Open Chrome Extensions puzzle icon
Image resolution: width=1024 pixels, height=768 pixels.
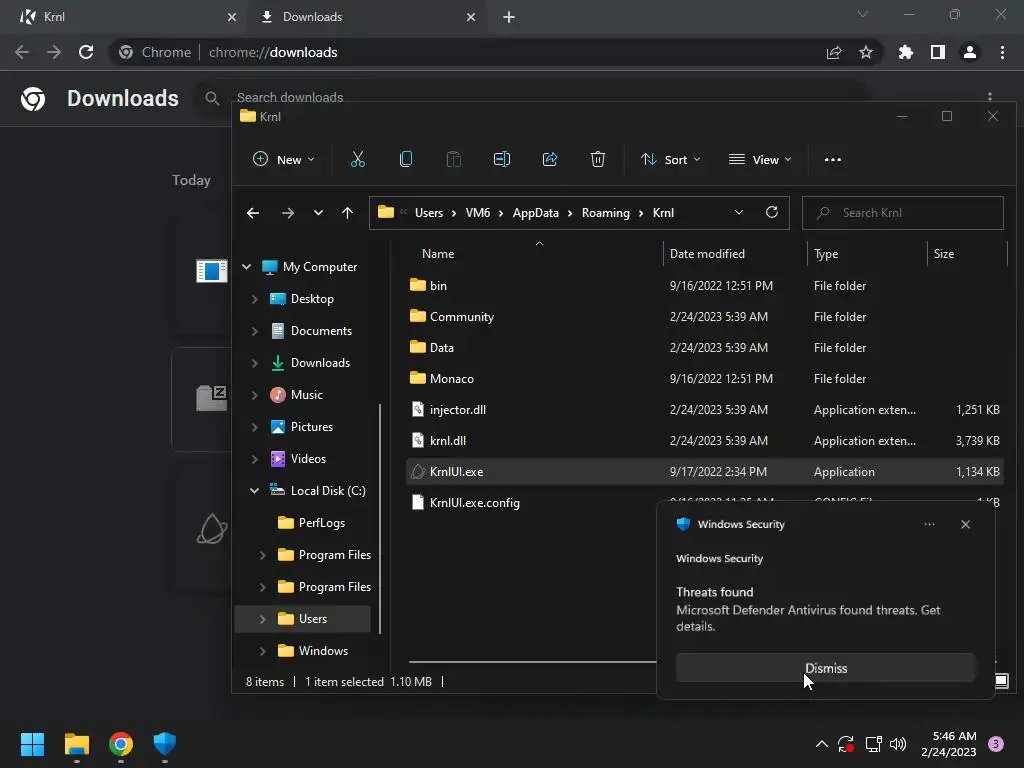906,52
